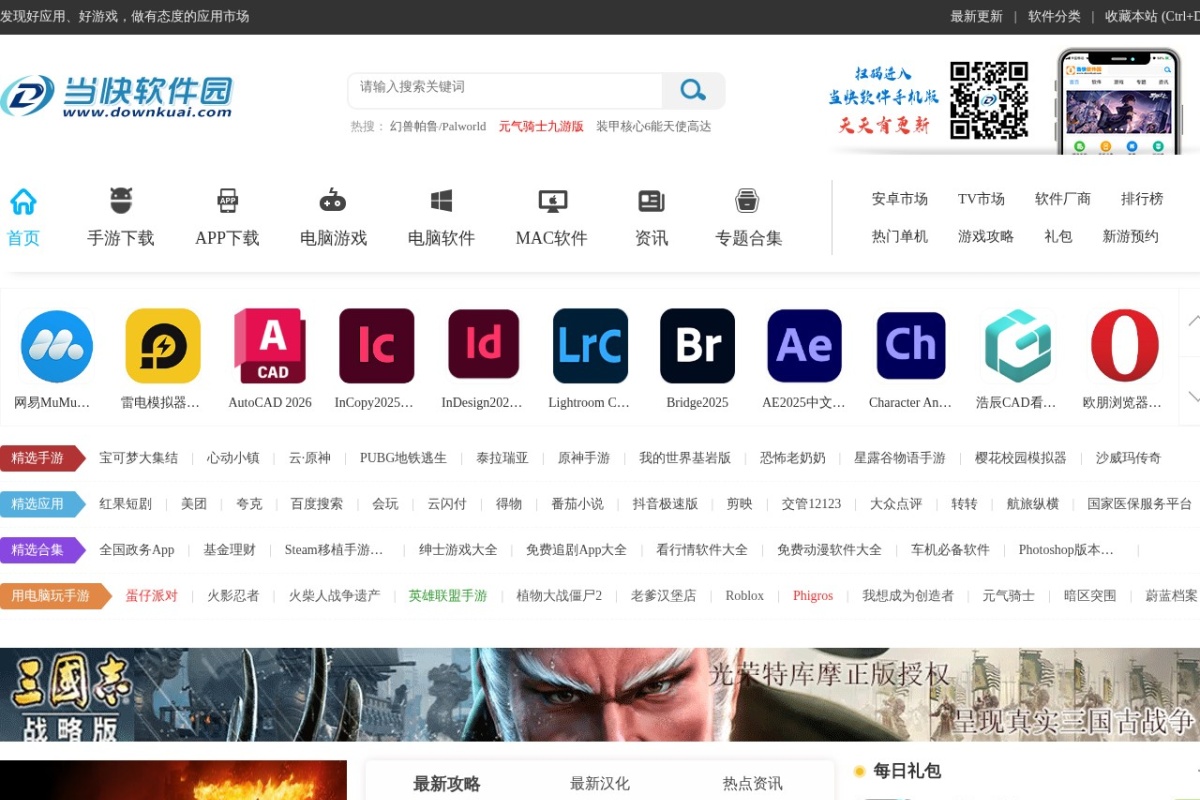Open 安卓市场 in the side navigation

[900, 199]
